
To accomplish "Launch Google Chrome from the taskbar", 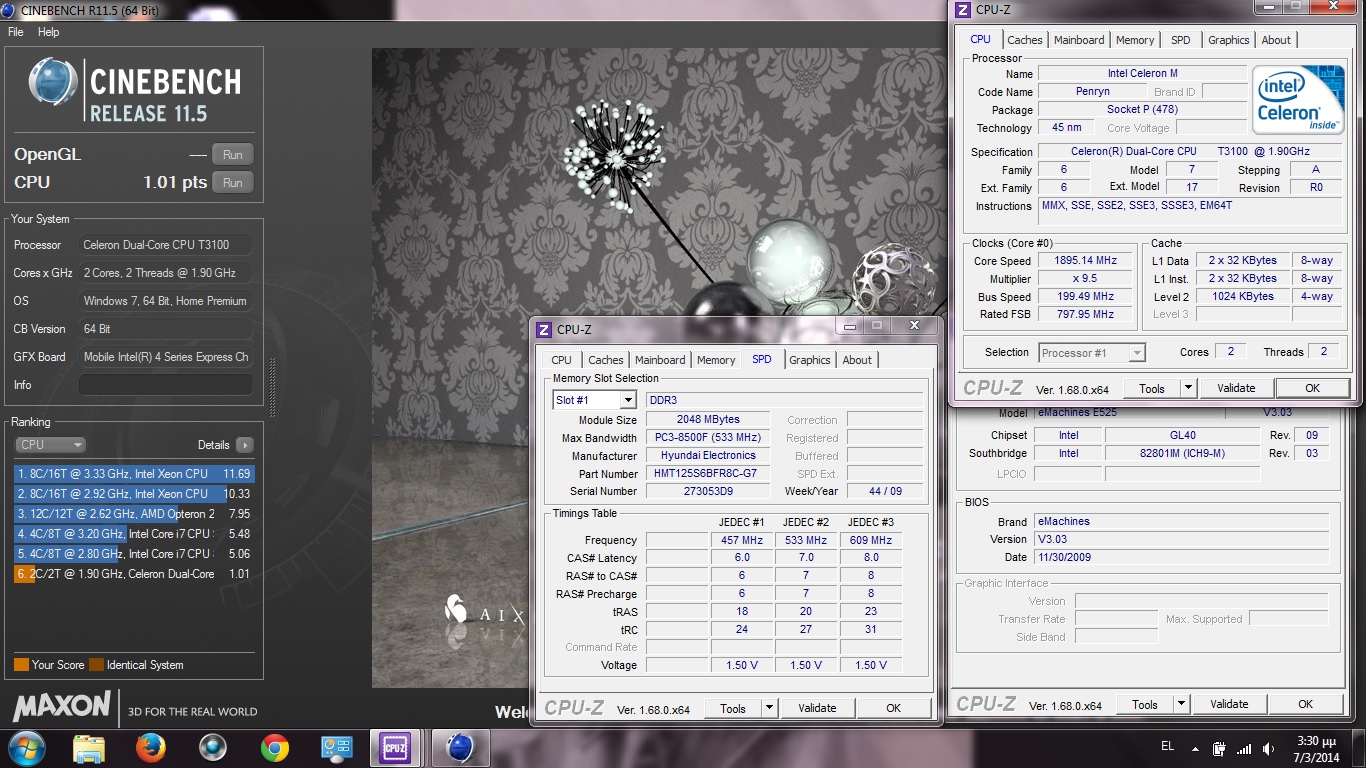I will [274, 747].
